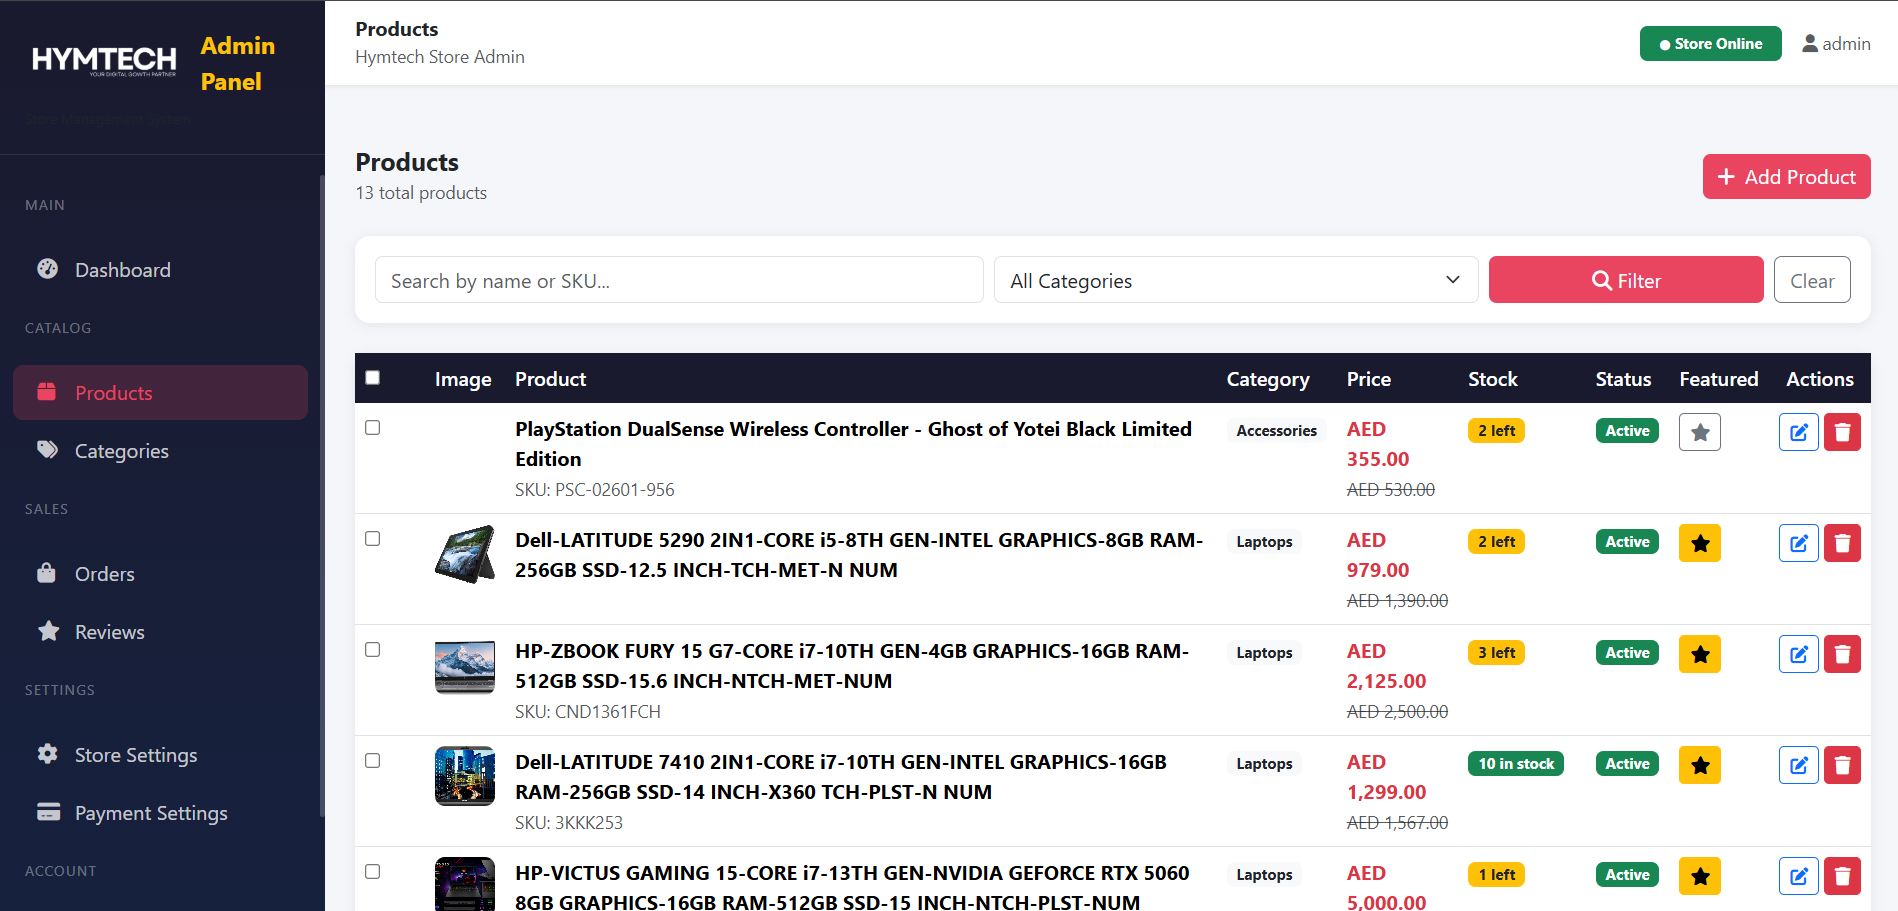Edit the Dell Latitude 5290 product
This screenshot has height=911, width=1898.
click(x=1799, y=543)
